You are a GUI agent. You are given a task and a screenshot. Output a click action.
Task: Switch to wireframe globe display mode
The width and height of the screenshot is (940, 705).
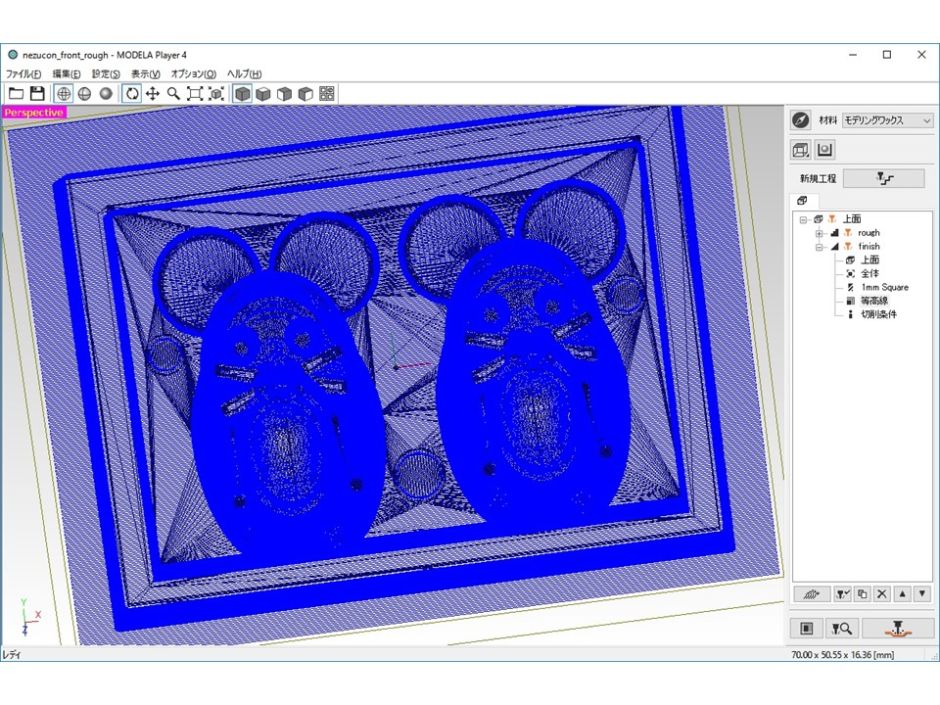[x=63, y=94]
